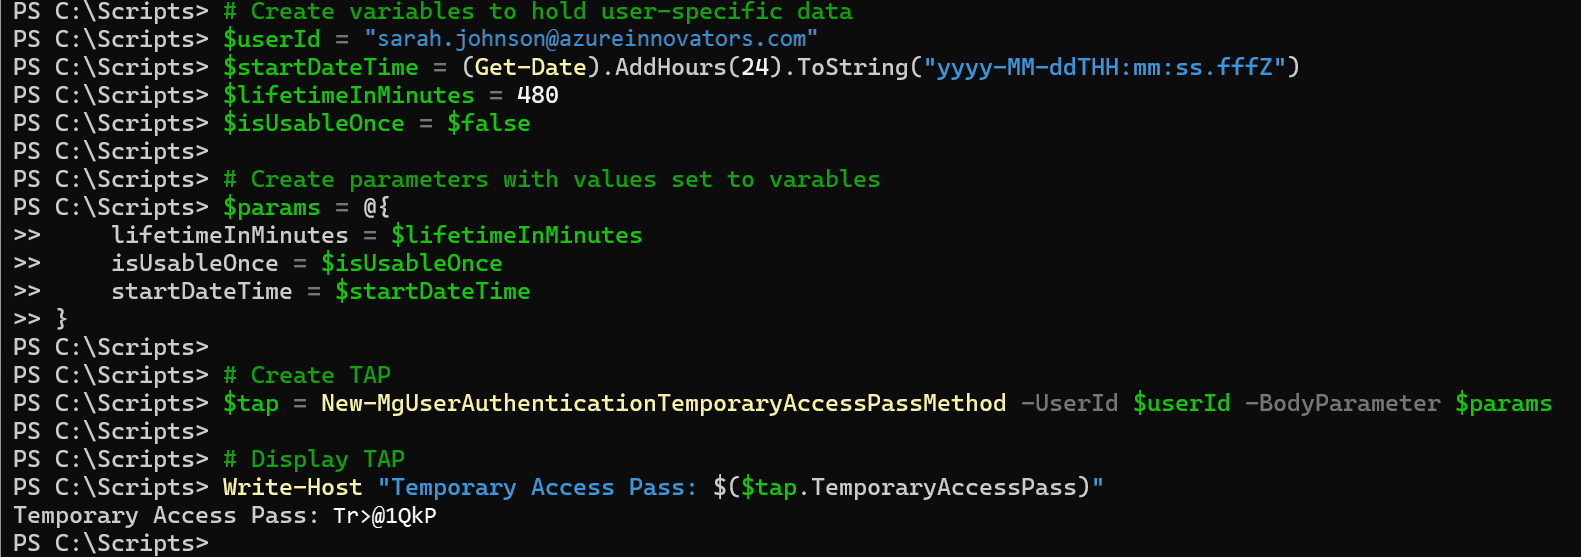This screenshot has height=557, width=1581.
Task: Click the "Create parameters with values" comment line
Action: pos(552,179)
